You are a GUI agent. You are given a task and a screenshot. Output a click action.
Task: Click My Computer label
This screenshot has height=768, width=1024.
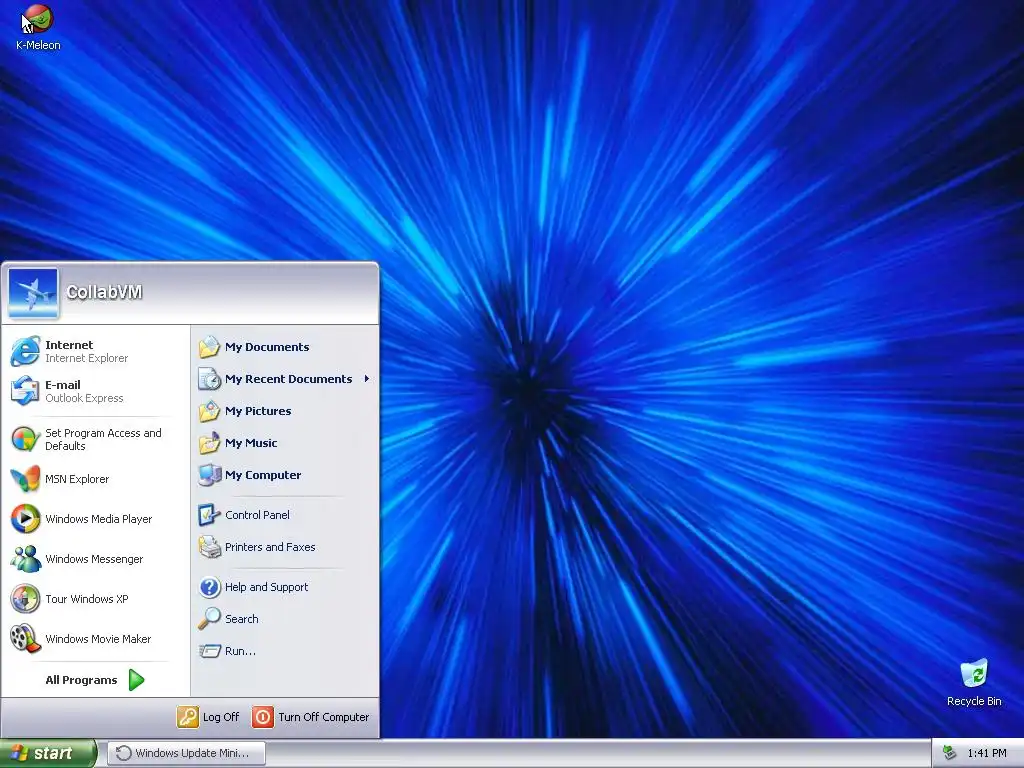point(263,475)
